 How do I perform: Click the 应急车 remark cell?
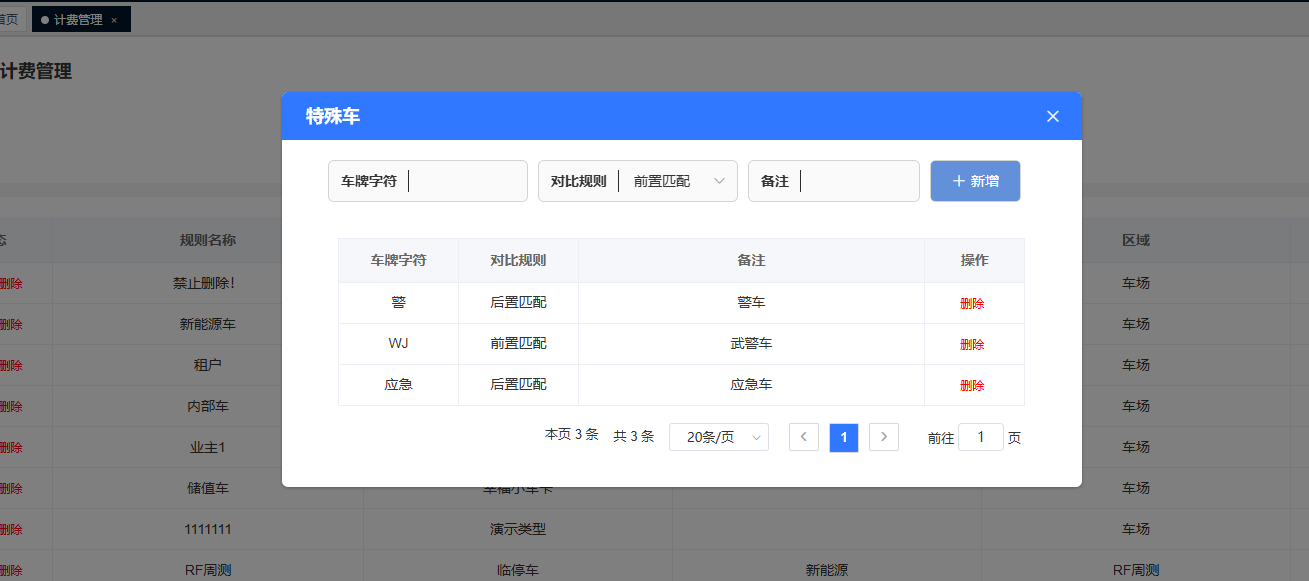click(x=751, y=384)
